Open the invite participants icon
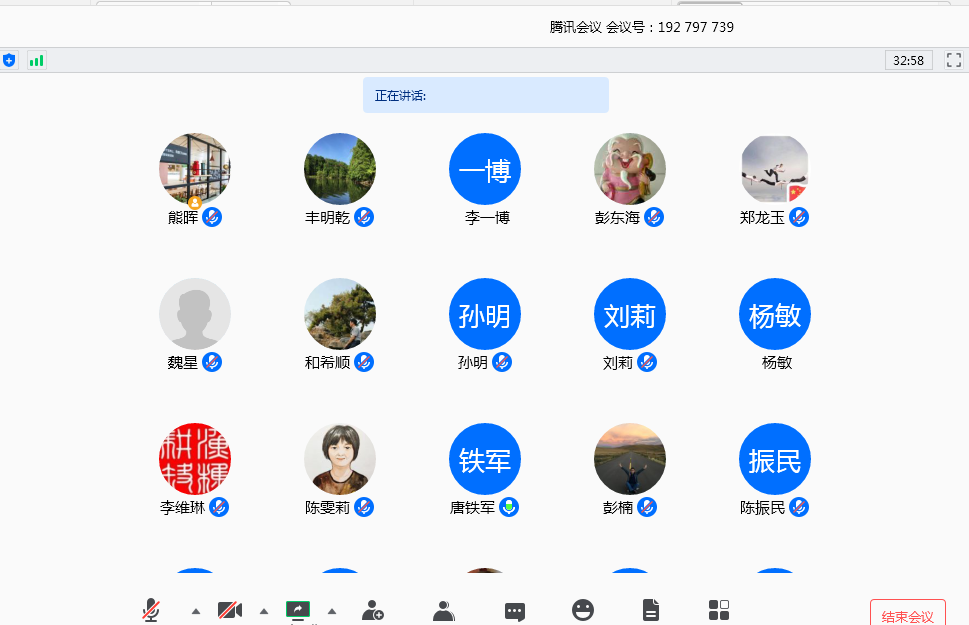The height and width of the screenshot is (625, 969). click(373, 610)
